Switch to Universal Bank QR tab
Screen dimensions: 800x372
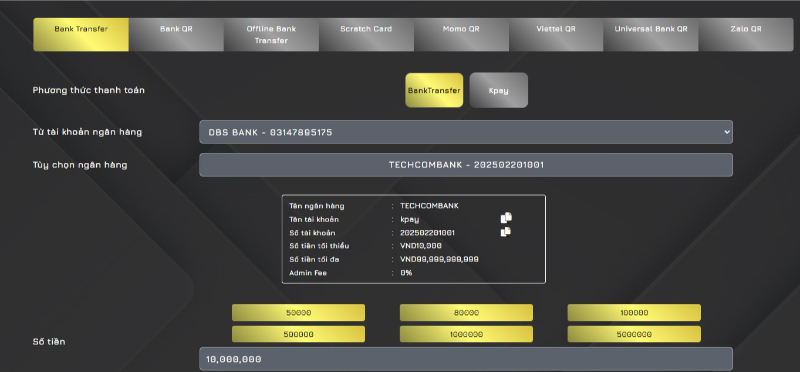(x=651, y=35)
